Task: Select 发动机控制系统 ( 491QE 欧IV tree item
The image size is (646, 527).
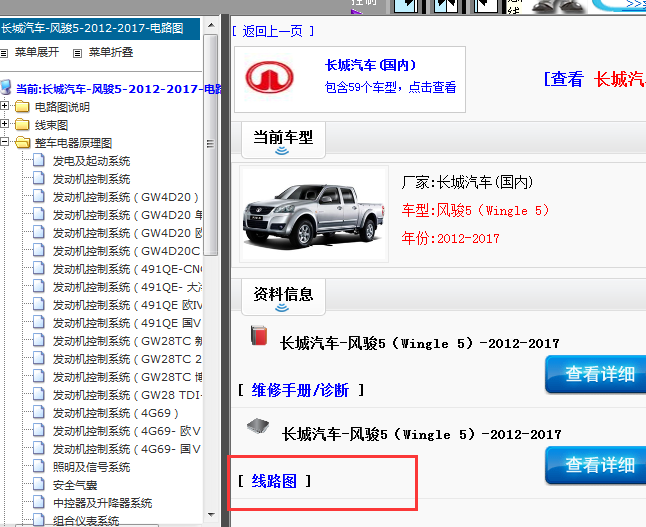Action: click(x=127, y=305)
